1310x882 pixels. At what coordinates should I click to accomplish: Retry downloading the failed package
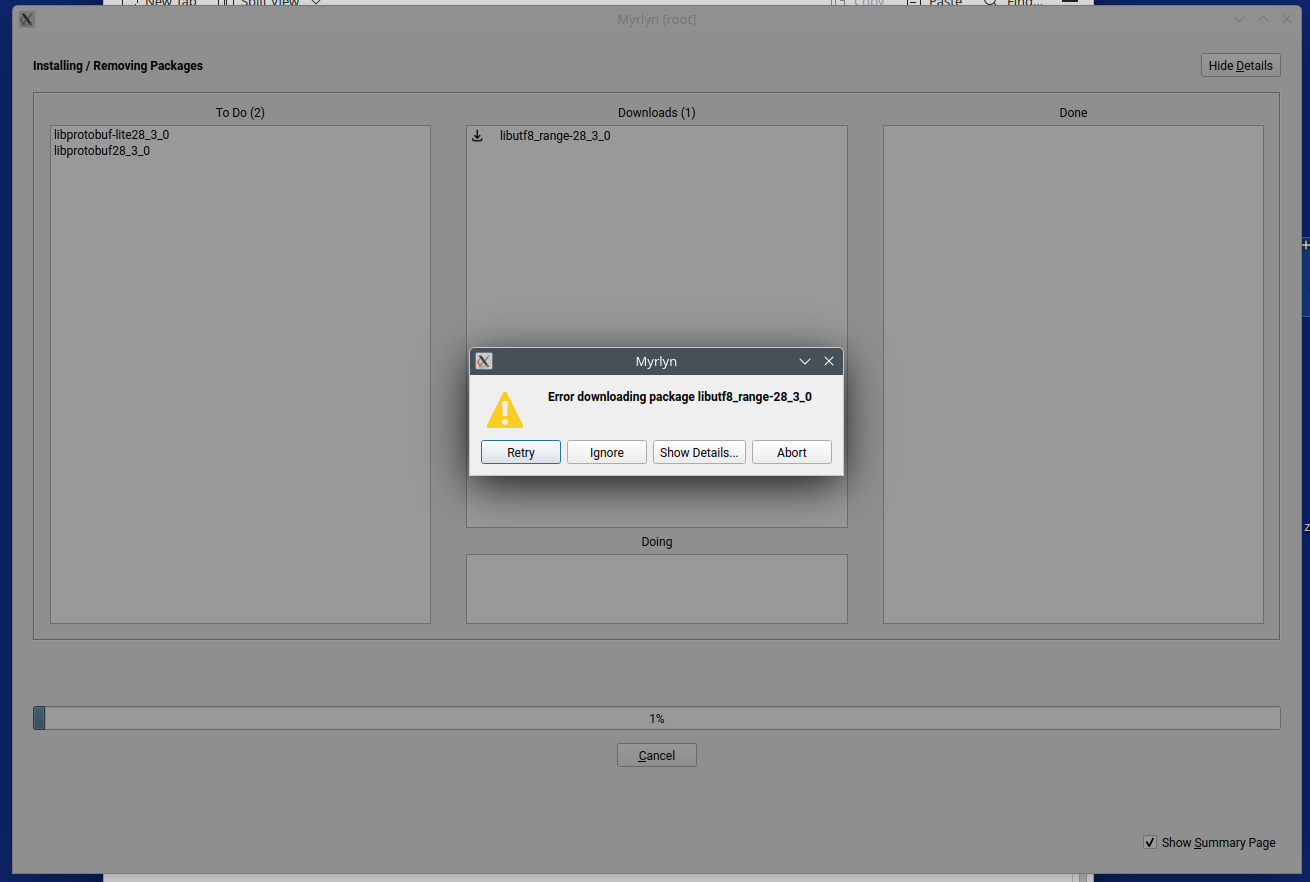coord(521,452)
